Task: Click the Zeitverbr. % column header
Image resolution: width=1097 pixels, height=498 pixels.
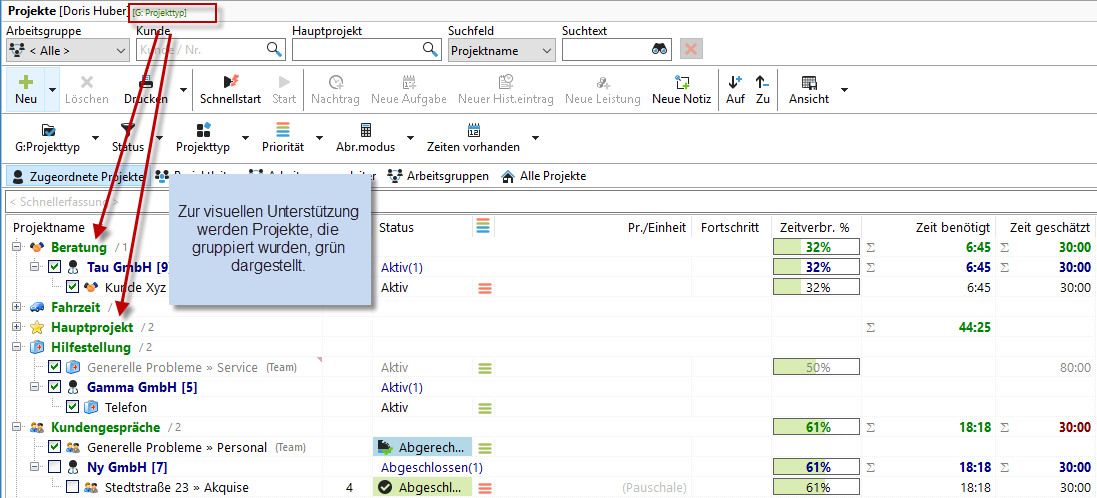Action: [x=814, y=227]
